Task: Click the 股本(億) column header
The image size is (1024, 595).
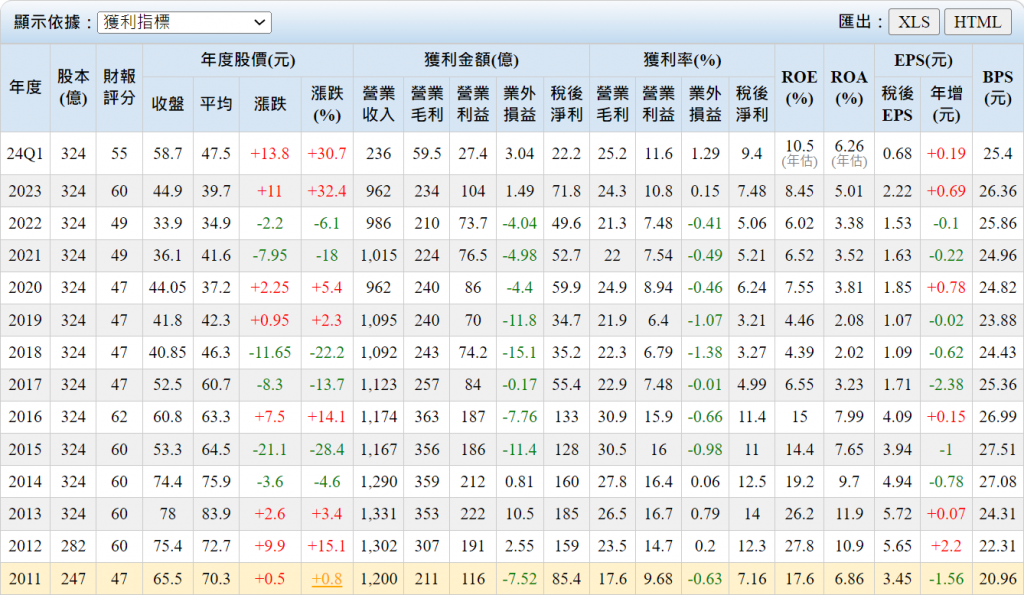Action: (72, 87)
